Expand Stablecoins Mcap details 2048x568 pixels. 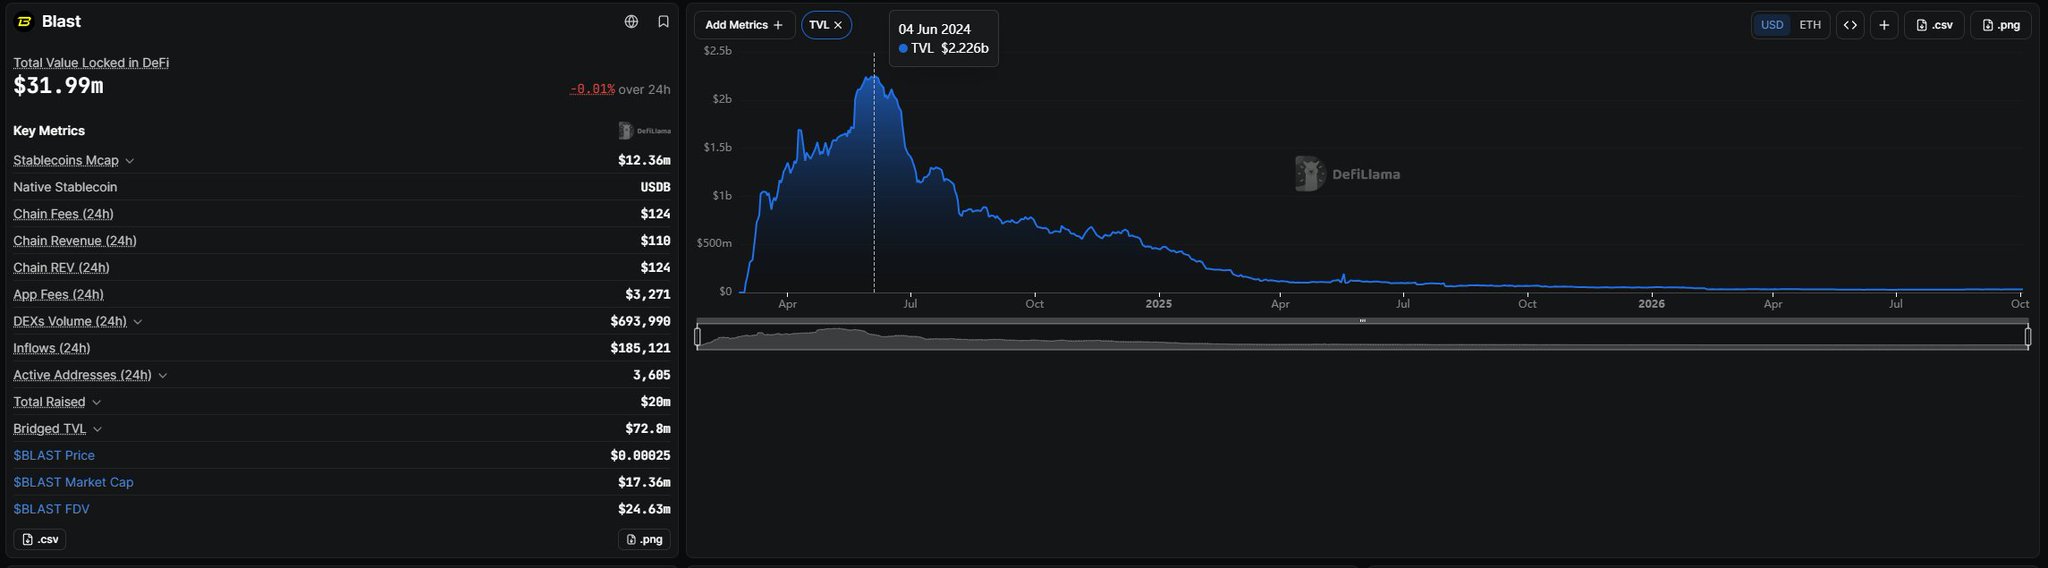(x=130, y=161)
